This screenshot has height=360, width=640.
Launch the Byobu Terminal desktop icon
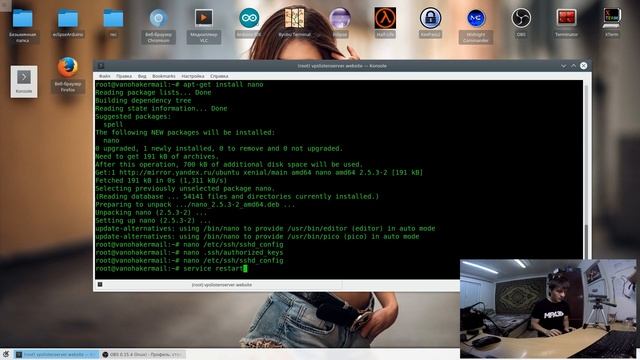coord(294,18)
